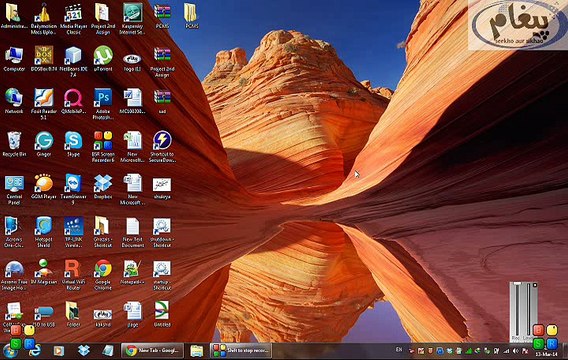Select the New Microsoft Excel file
Screen dimensions: 568x360
pos(133,146)
